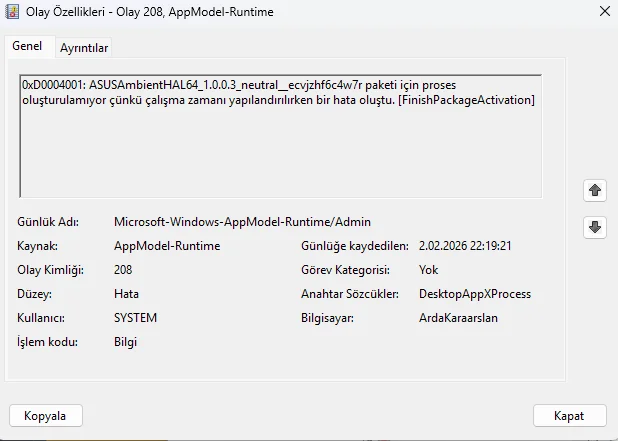Click the down arrow for next event
618x441 pixels.
(x=595, y=227)
